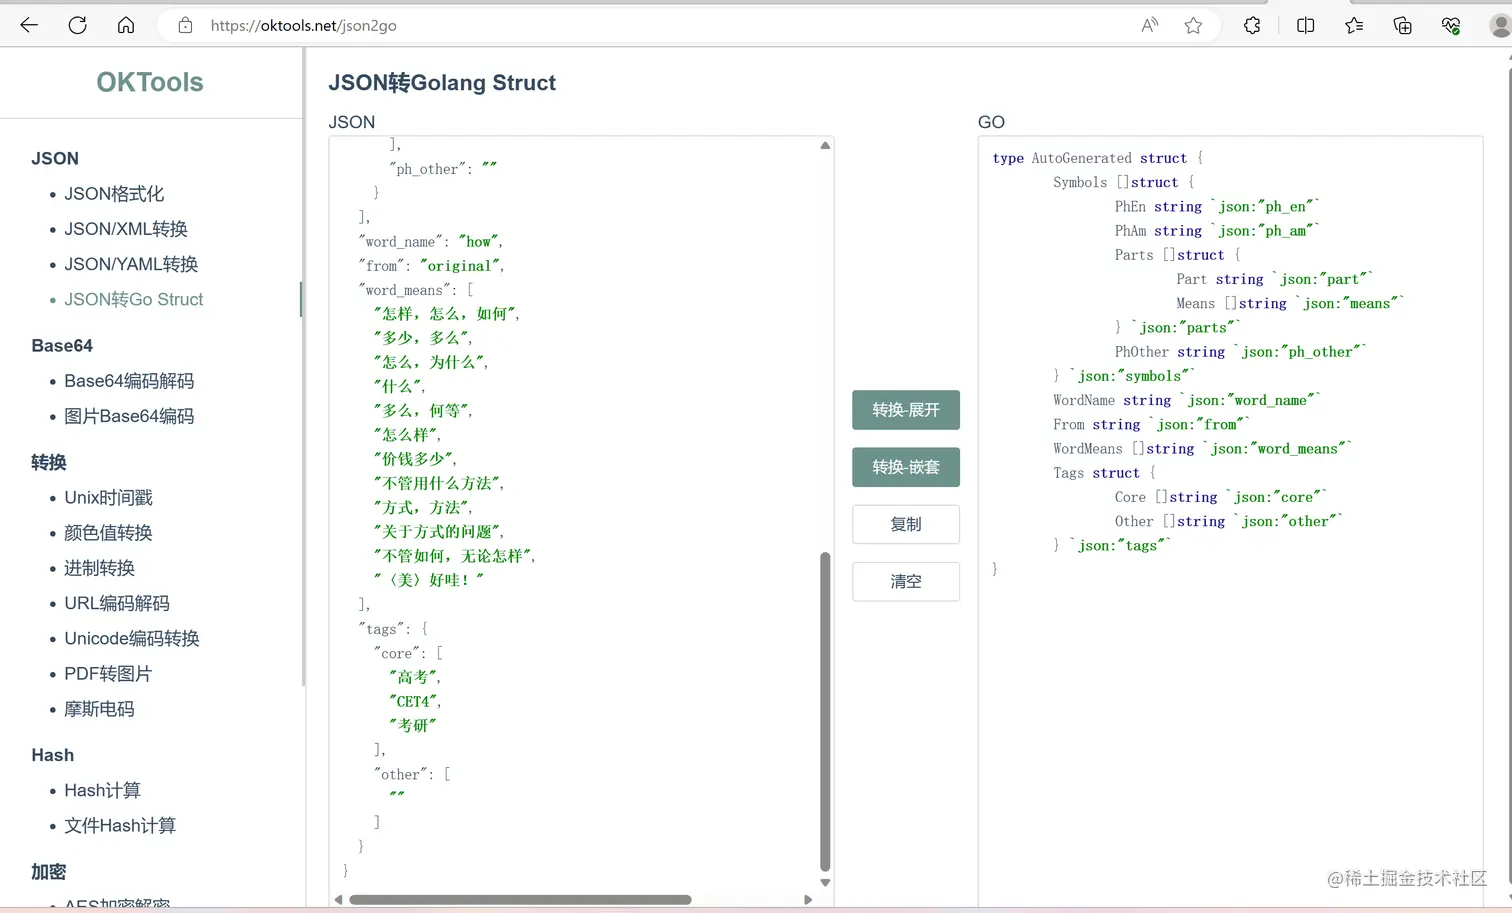Open 进制转换 tool
The width and height of the screenshot is (1512, 913).
[99, 568]
